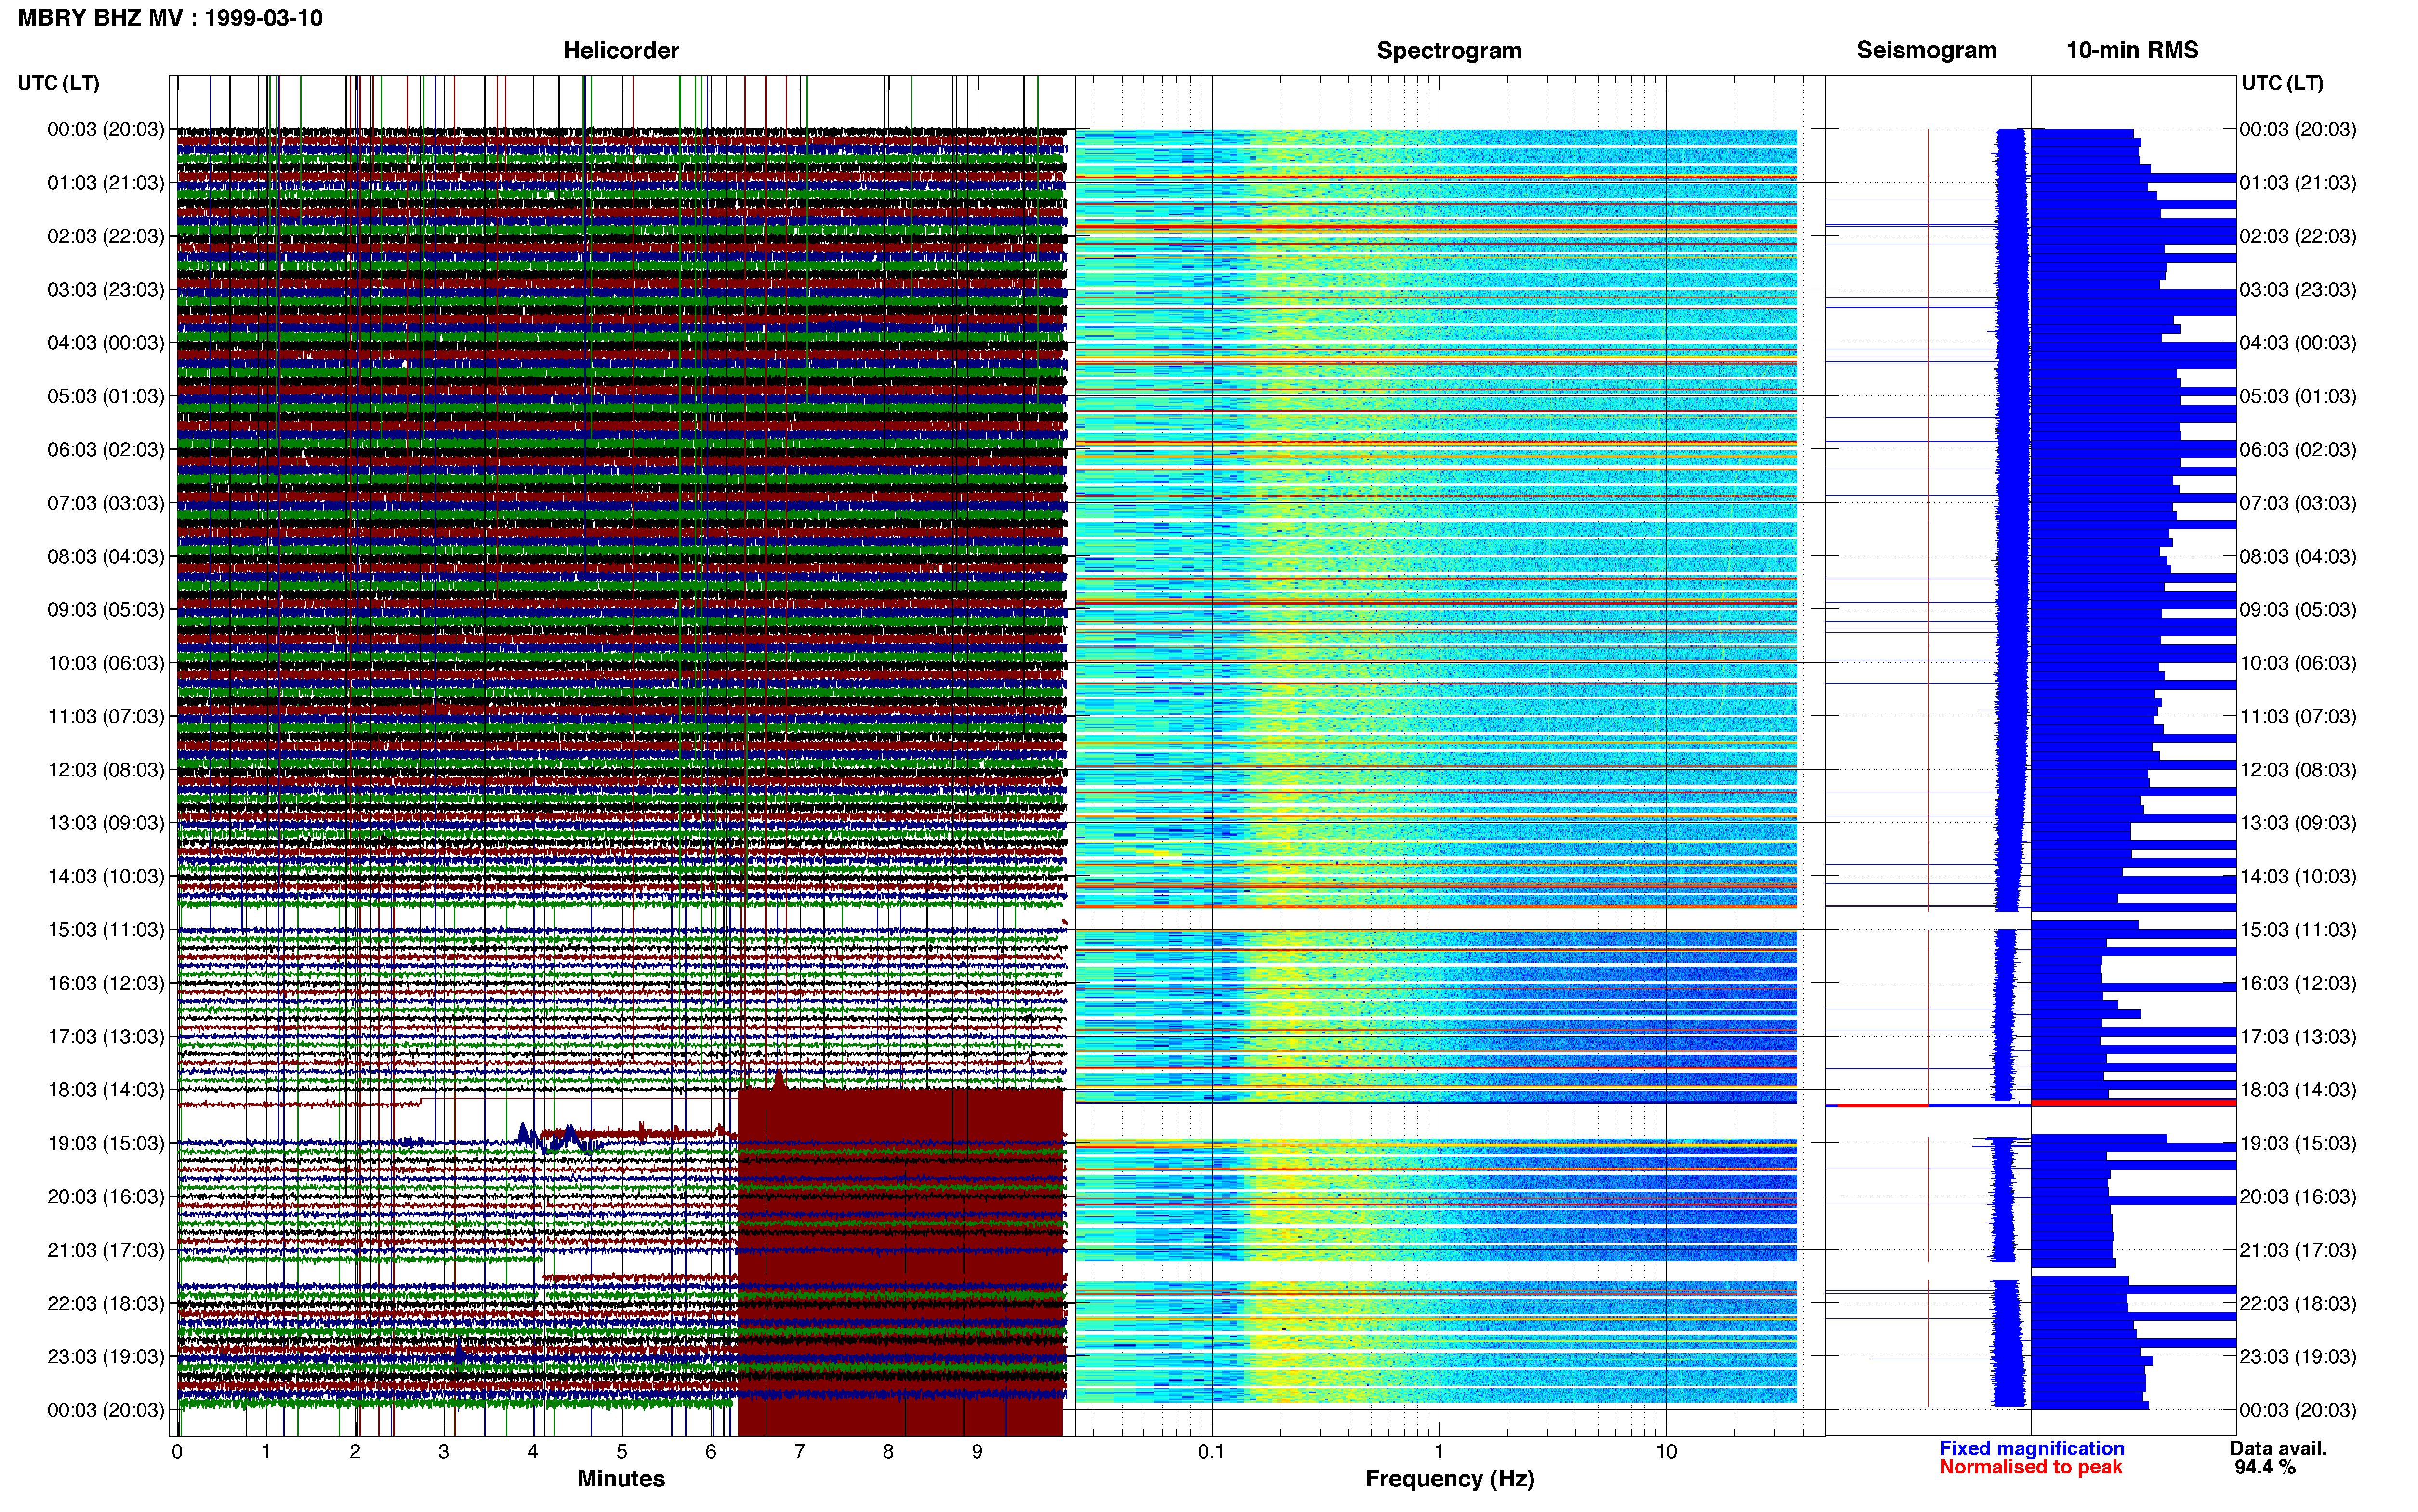Click 23:03 (19:03) on the RMS time axis
The width and height of the screenshot is (2418, 1512).
point(2298,1356)
